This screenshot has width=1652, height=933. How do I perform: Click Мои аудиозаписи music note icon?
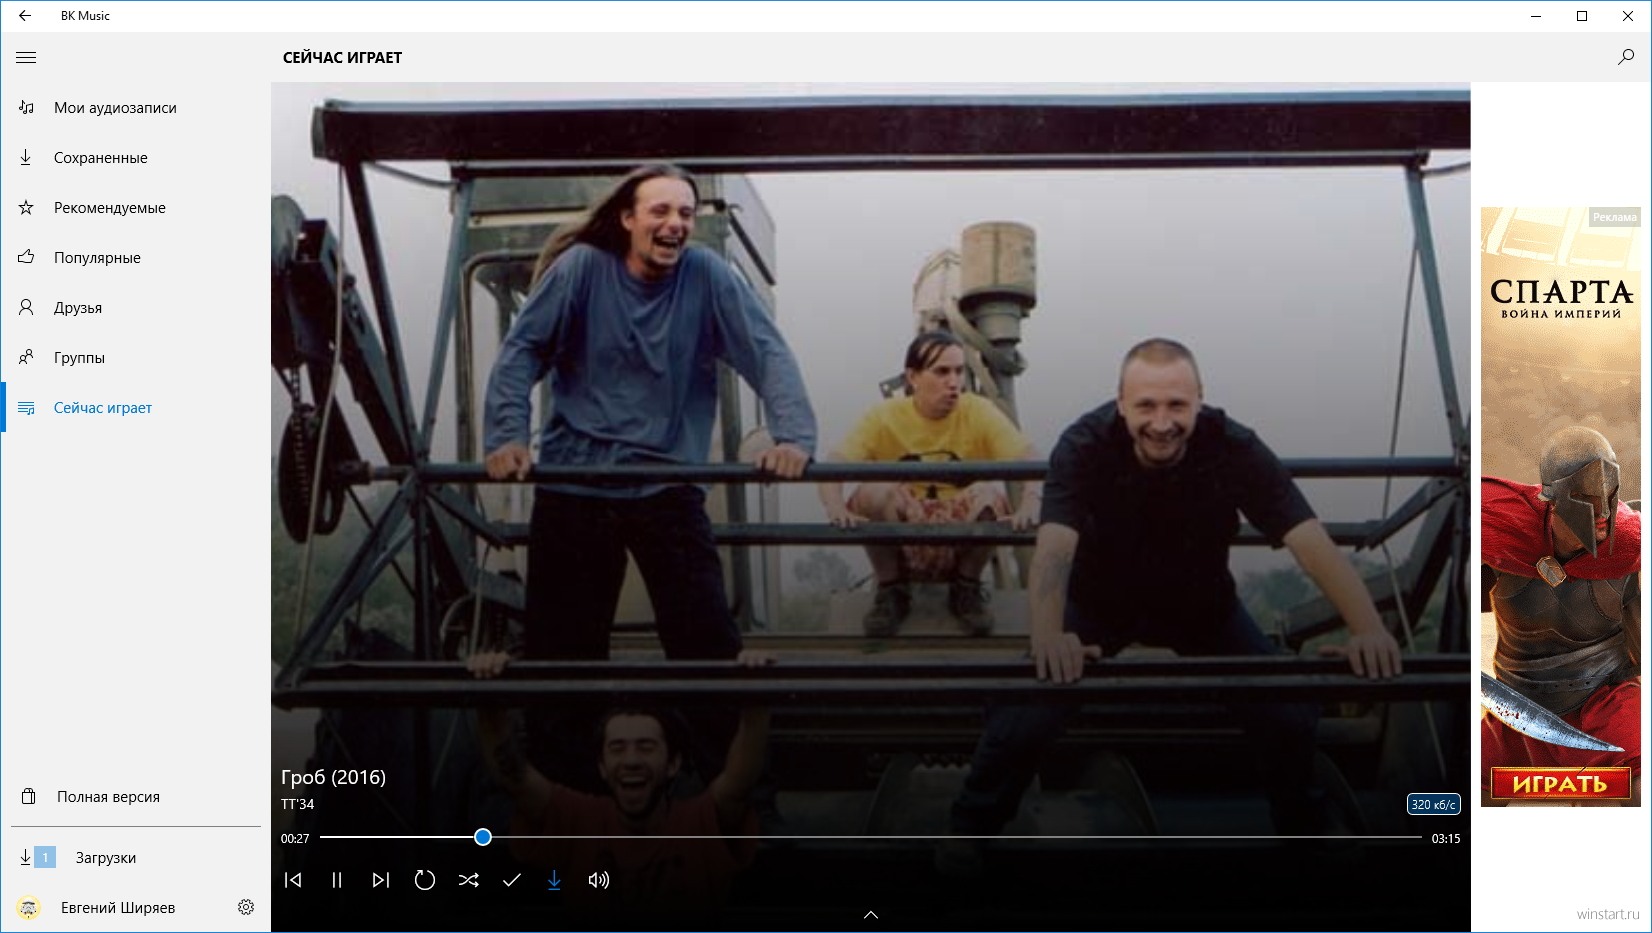(27, 107)
